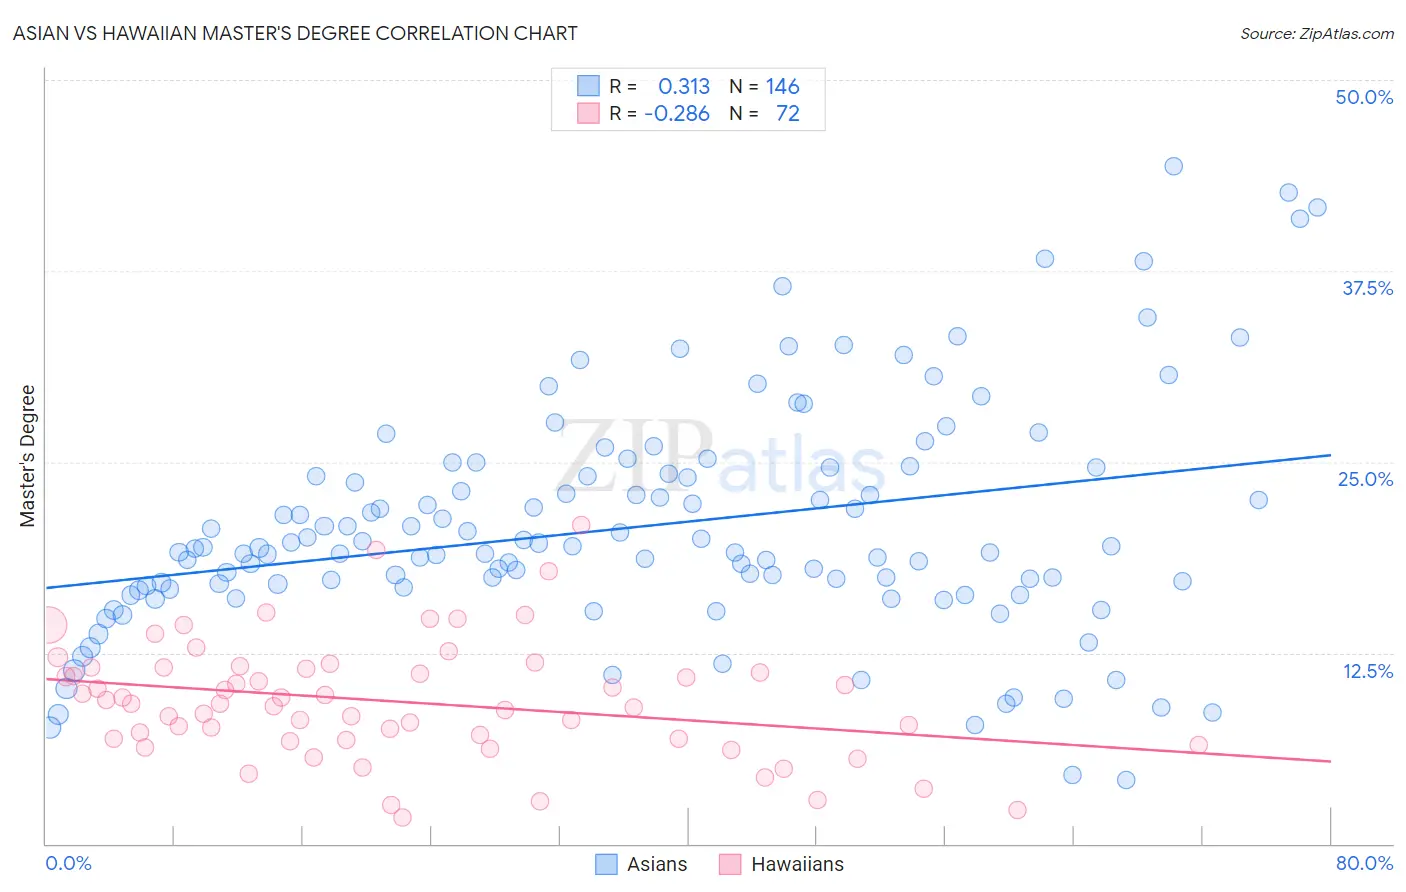This screenshot has width=1406, height=892.
Task: Click the 37.5% y-axis label
Action: point(1367,288)
